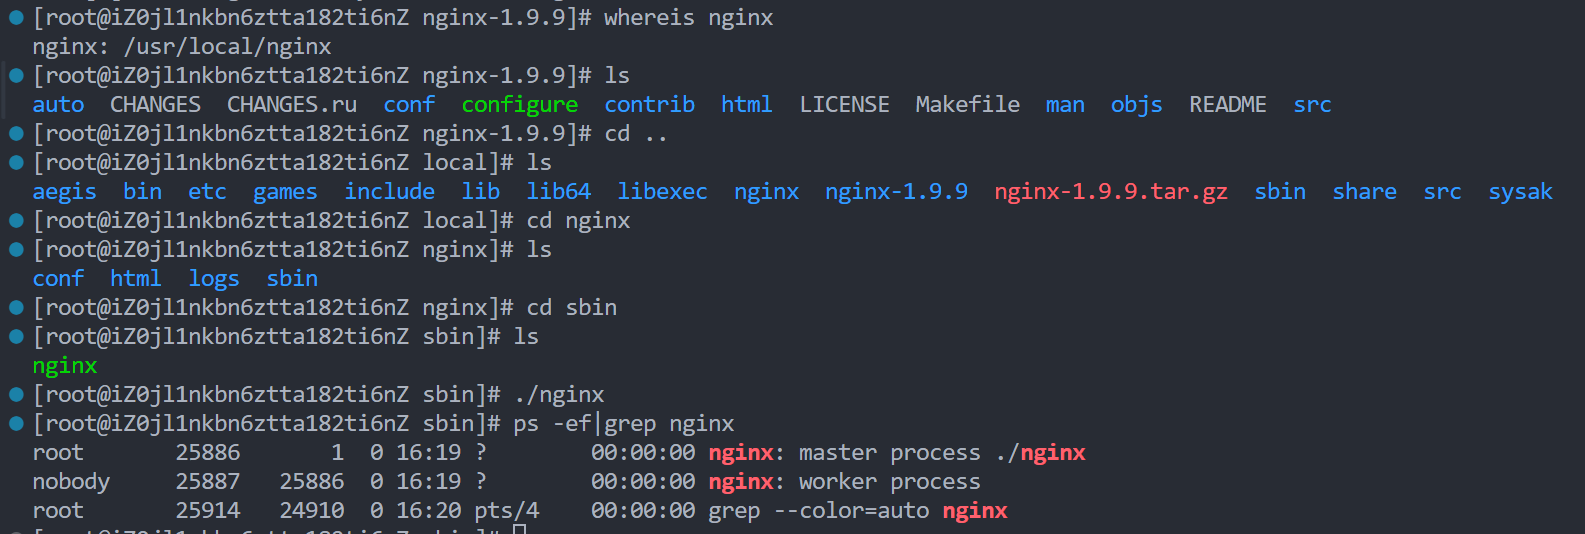Click 'html' next to logs
This screenshot has width=1585, height=534.
(x=136, y=279)
